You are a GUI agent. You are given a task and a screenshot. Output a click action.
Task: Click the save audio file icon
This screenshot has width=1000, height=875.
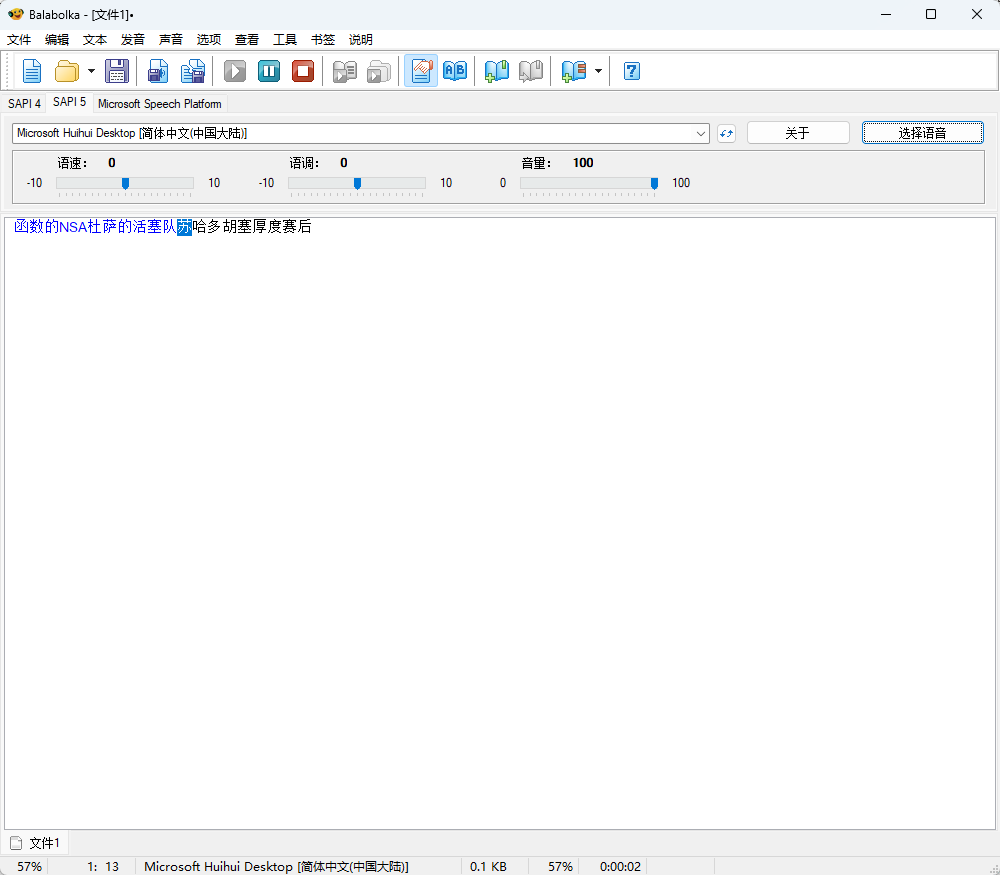[158, 71]
